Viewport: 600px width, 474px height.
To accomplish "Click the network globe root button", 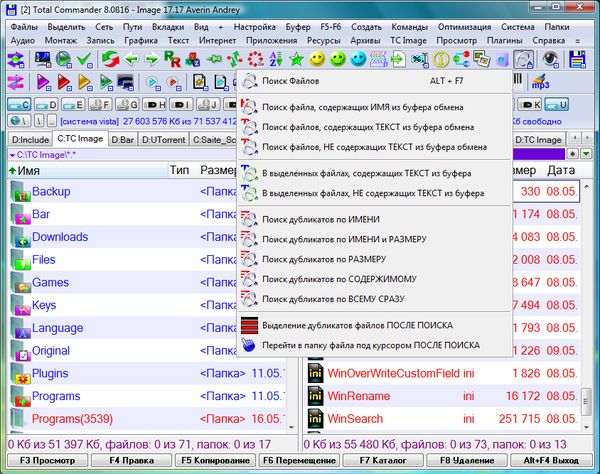I will [x=19, y=121].
